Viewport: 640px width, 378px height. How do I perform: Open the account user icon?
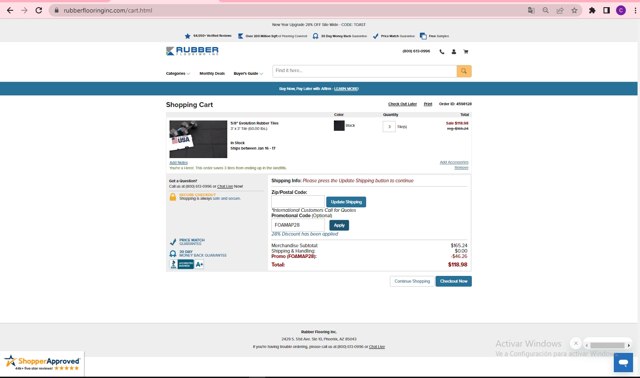453,52
